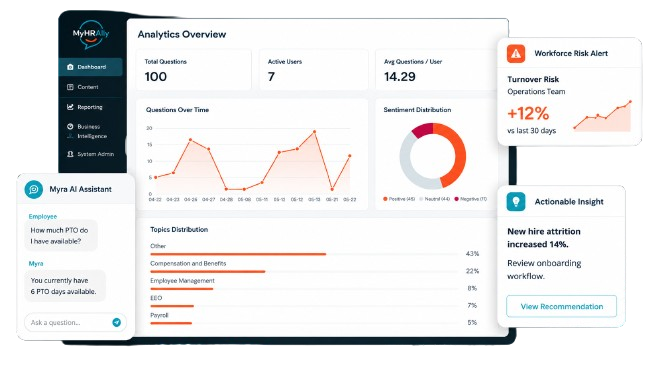Image resolution: width=658 pixels, height=379 pixels.
Task: Click the New hire attrition increased 14% text
Action: pyautogui.click(x=544, y=238)
